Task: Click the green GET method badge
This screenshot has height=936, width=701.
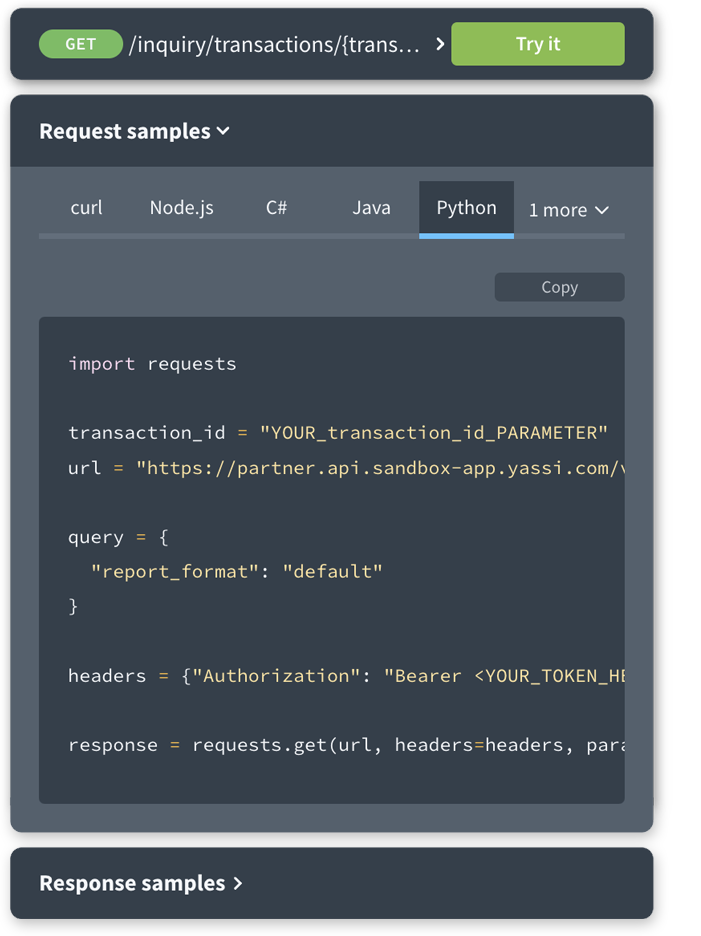Action: click(x=80, y=44)
